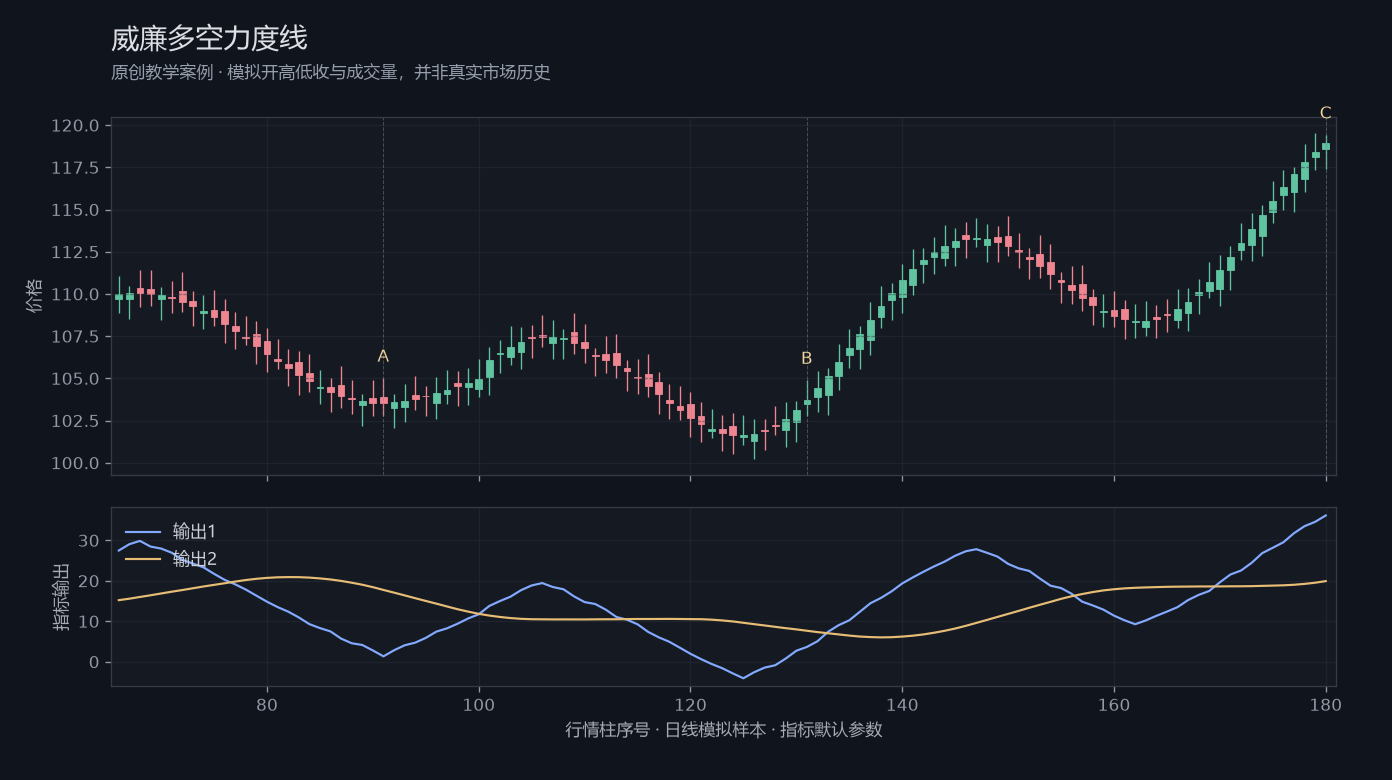
Task: Select marker label B on price chart
Action: click(x=807, y=359)
